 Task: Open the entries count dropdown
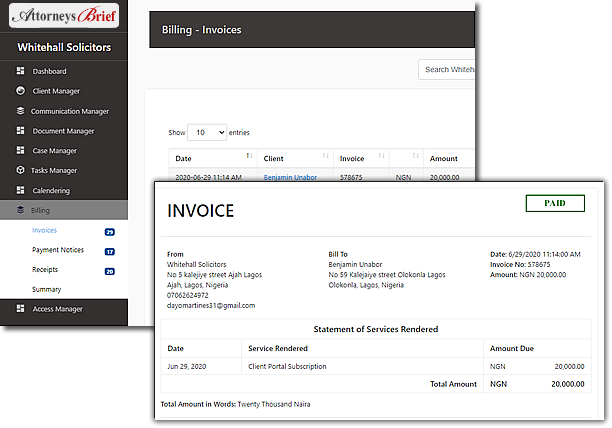[207, 132]
